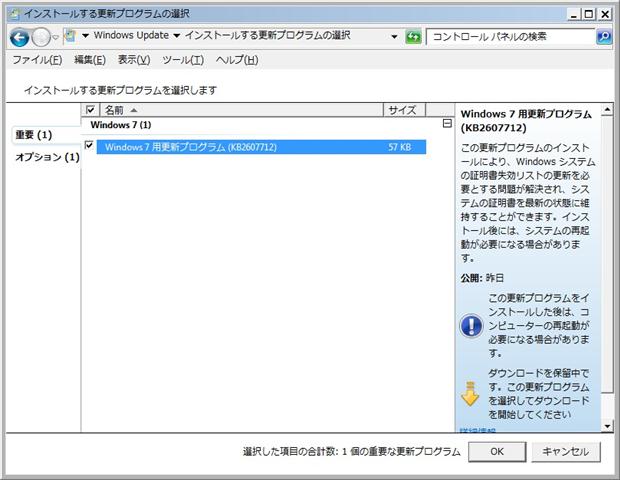Click the 57 KB size value
This screenshot has height=480, width=620.
tap(399, 147)
